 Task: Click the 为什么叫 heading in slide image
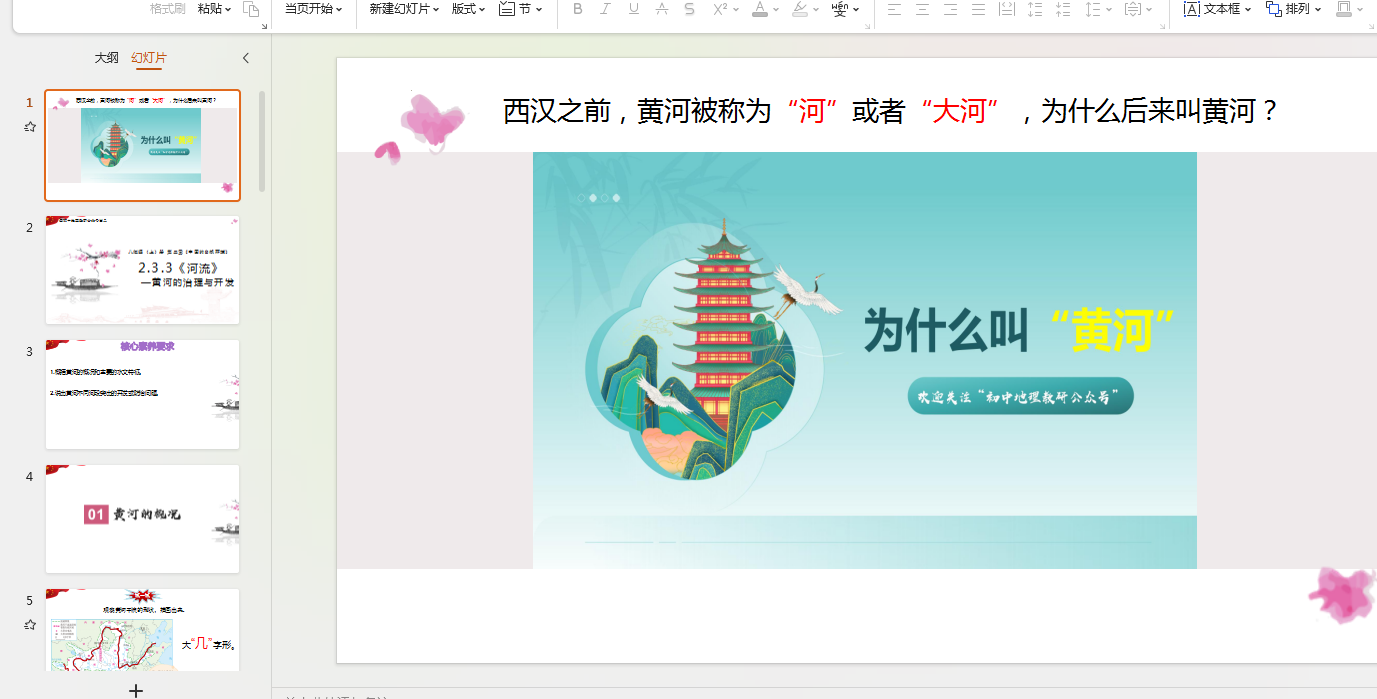point(946,329)
